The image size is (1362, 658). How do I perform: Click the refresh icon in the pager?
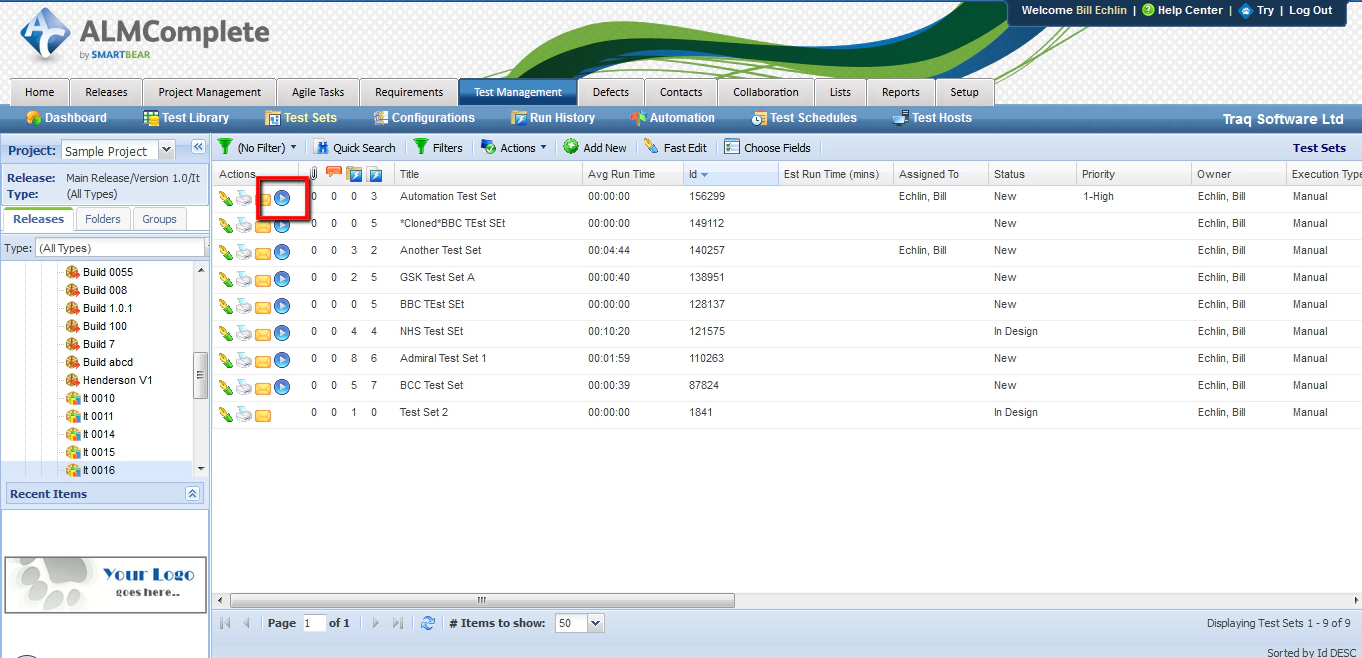(x=428, y=623)
